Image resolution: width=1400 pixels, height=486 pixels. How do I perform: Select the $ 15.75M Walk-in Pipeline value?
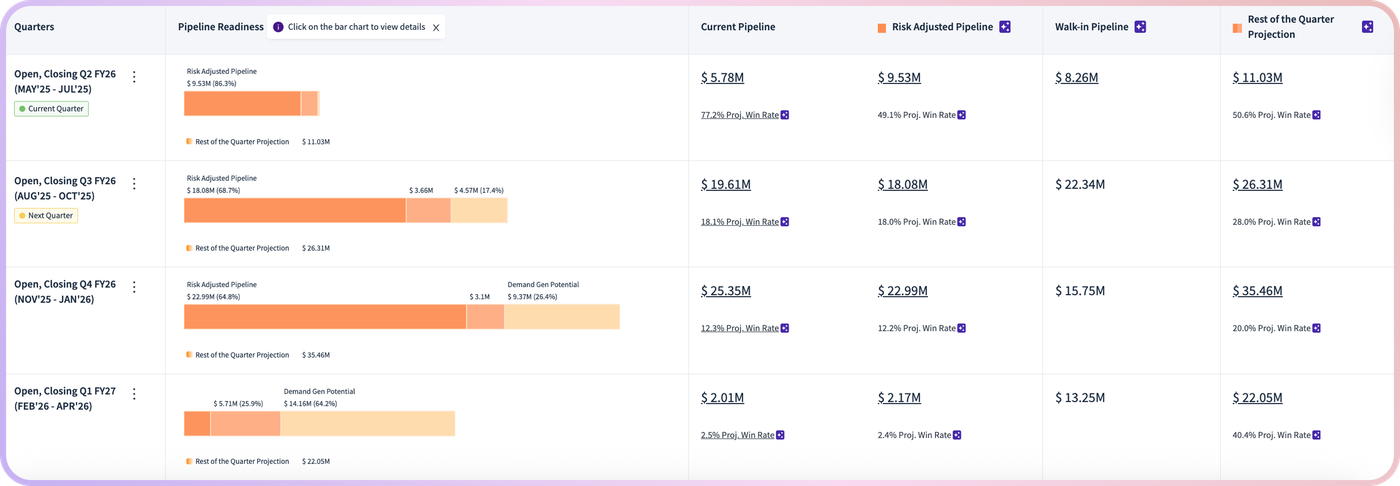click(x=1080, y=291)
